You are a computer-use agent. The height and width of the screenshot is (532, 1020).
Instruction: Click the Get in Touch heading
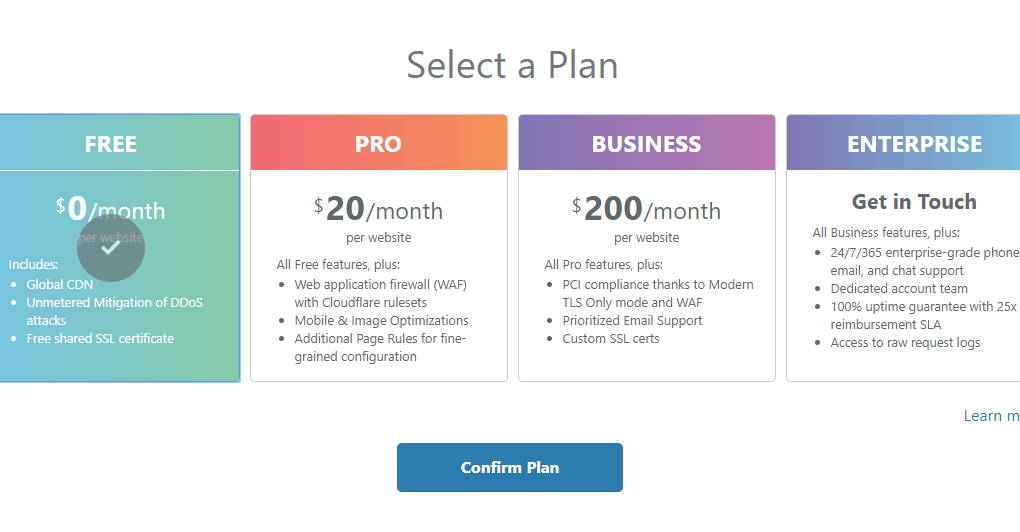pos(914,202)
